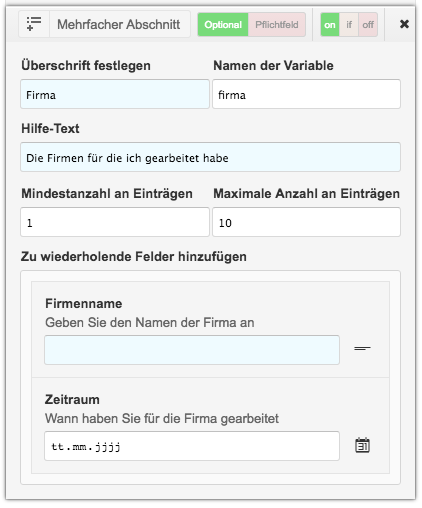The height and width of the screenshot is (508, 422).
Task: Select the 'if' conditional state
Action: click(349, 25)
